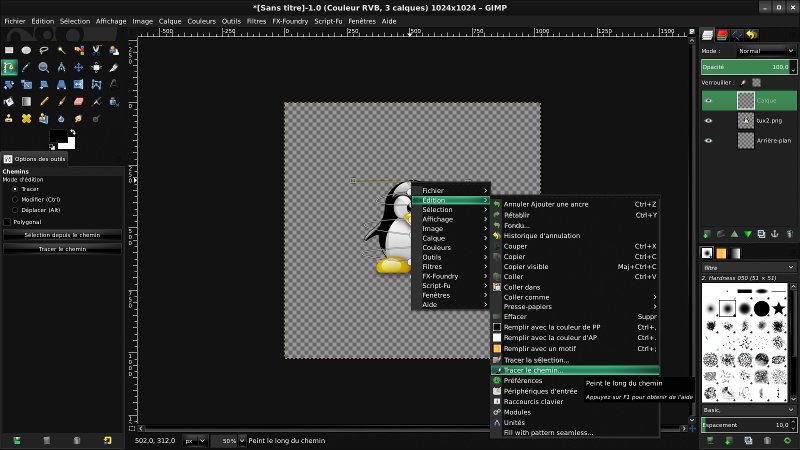This screenshot has height=450, width=800.
Task: Choose Historique d'annulation entry
Action: click(x=575, y=236)
